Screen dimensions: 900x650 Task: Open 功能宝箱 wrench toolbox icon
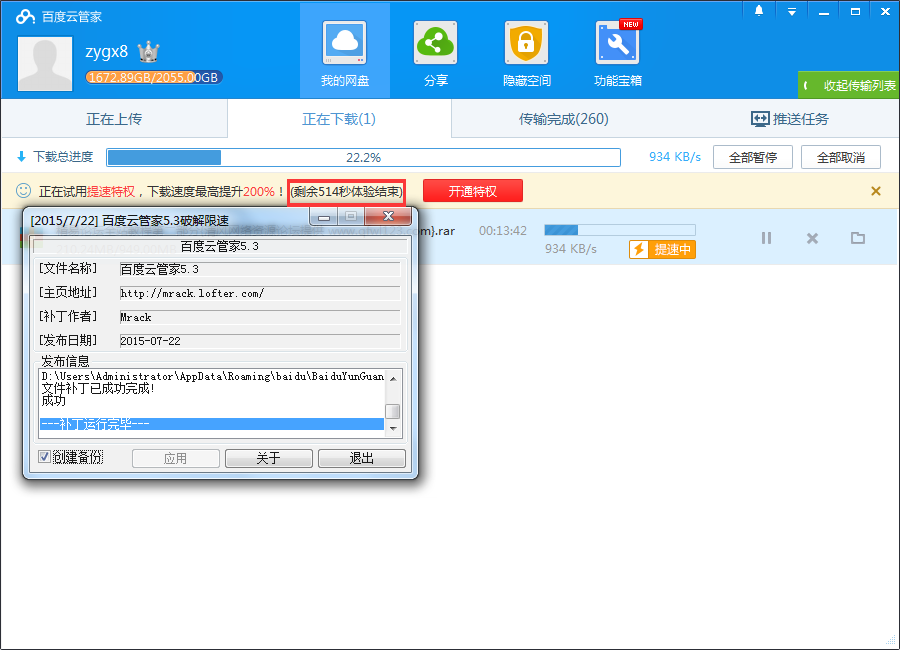(x=618, y=43)
